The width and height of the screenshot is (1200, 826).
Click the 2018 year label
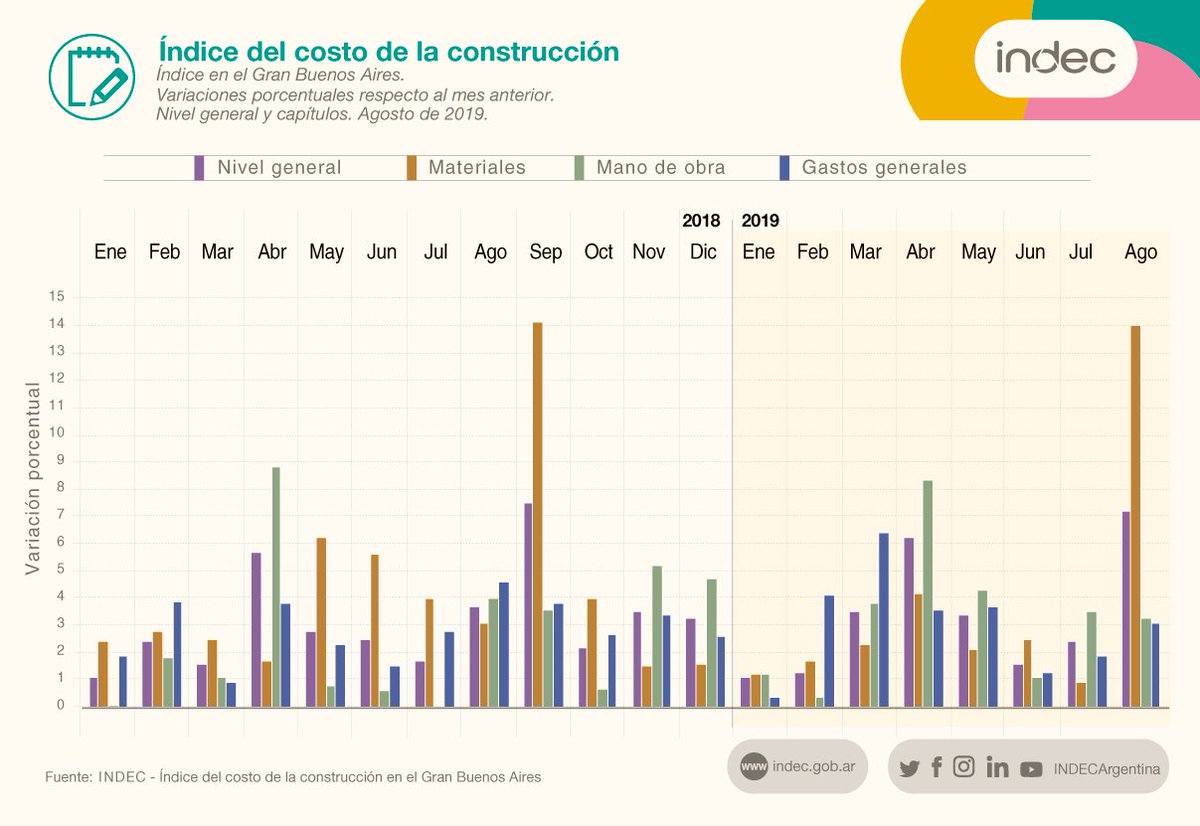701,221
